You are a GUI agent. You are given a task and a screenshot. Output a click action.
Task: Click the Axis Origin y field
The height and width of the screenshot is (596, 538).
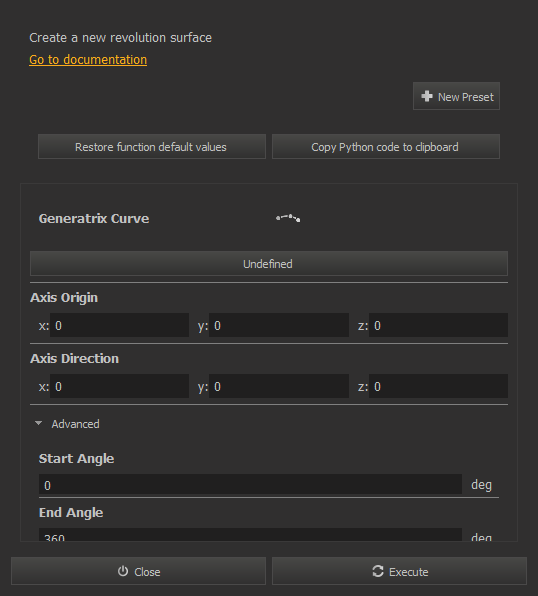(279, 325)
